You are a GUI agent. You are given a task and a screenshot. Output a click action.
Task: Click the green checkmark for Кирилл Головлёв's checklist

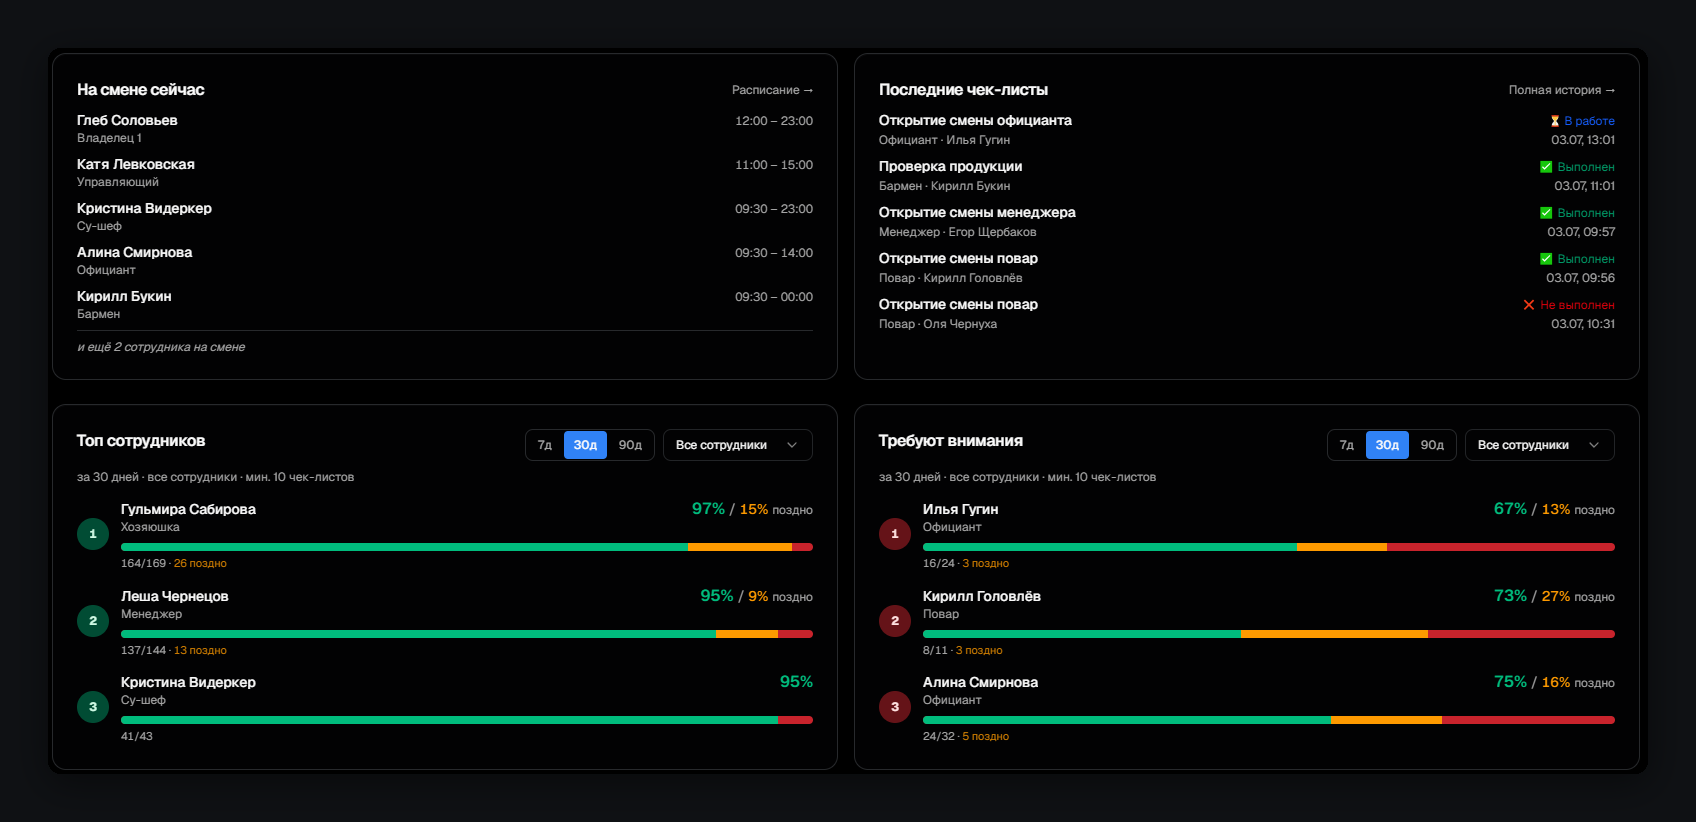click(x=1546, y=259)
